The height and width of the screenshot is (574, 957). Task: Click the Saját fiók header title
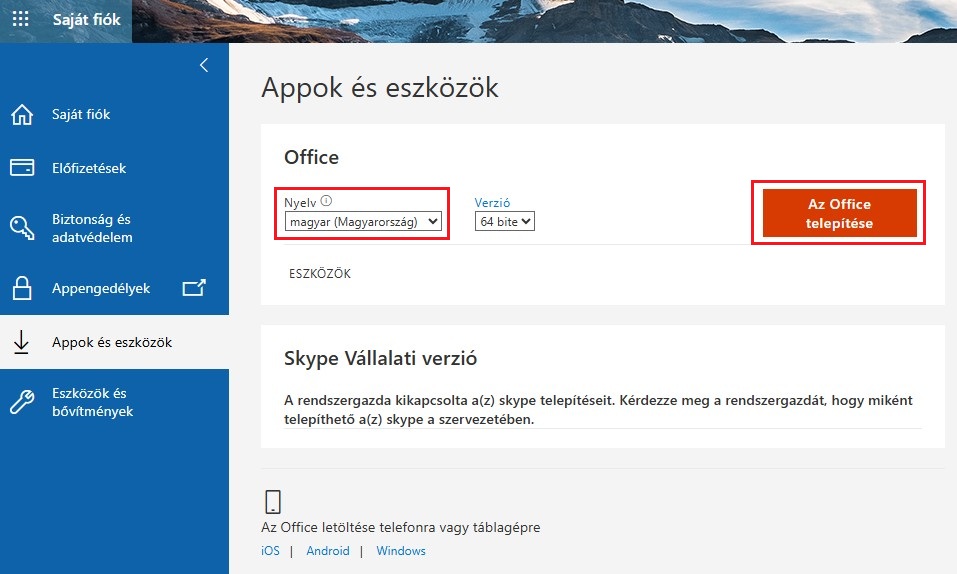pos(86,20)
